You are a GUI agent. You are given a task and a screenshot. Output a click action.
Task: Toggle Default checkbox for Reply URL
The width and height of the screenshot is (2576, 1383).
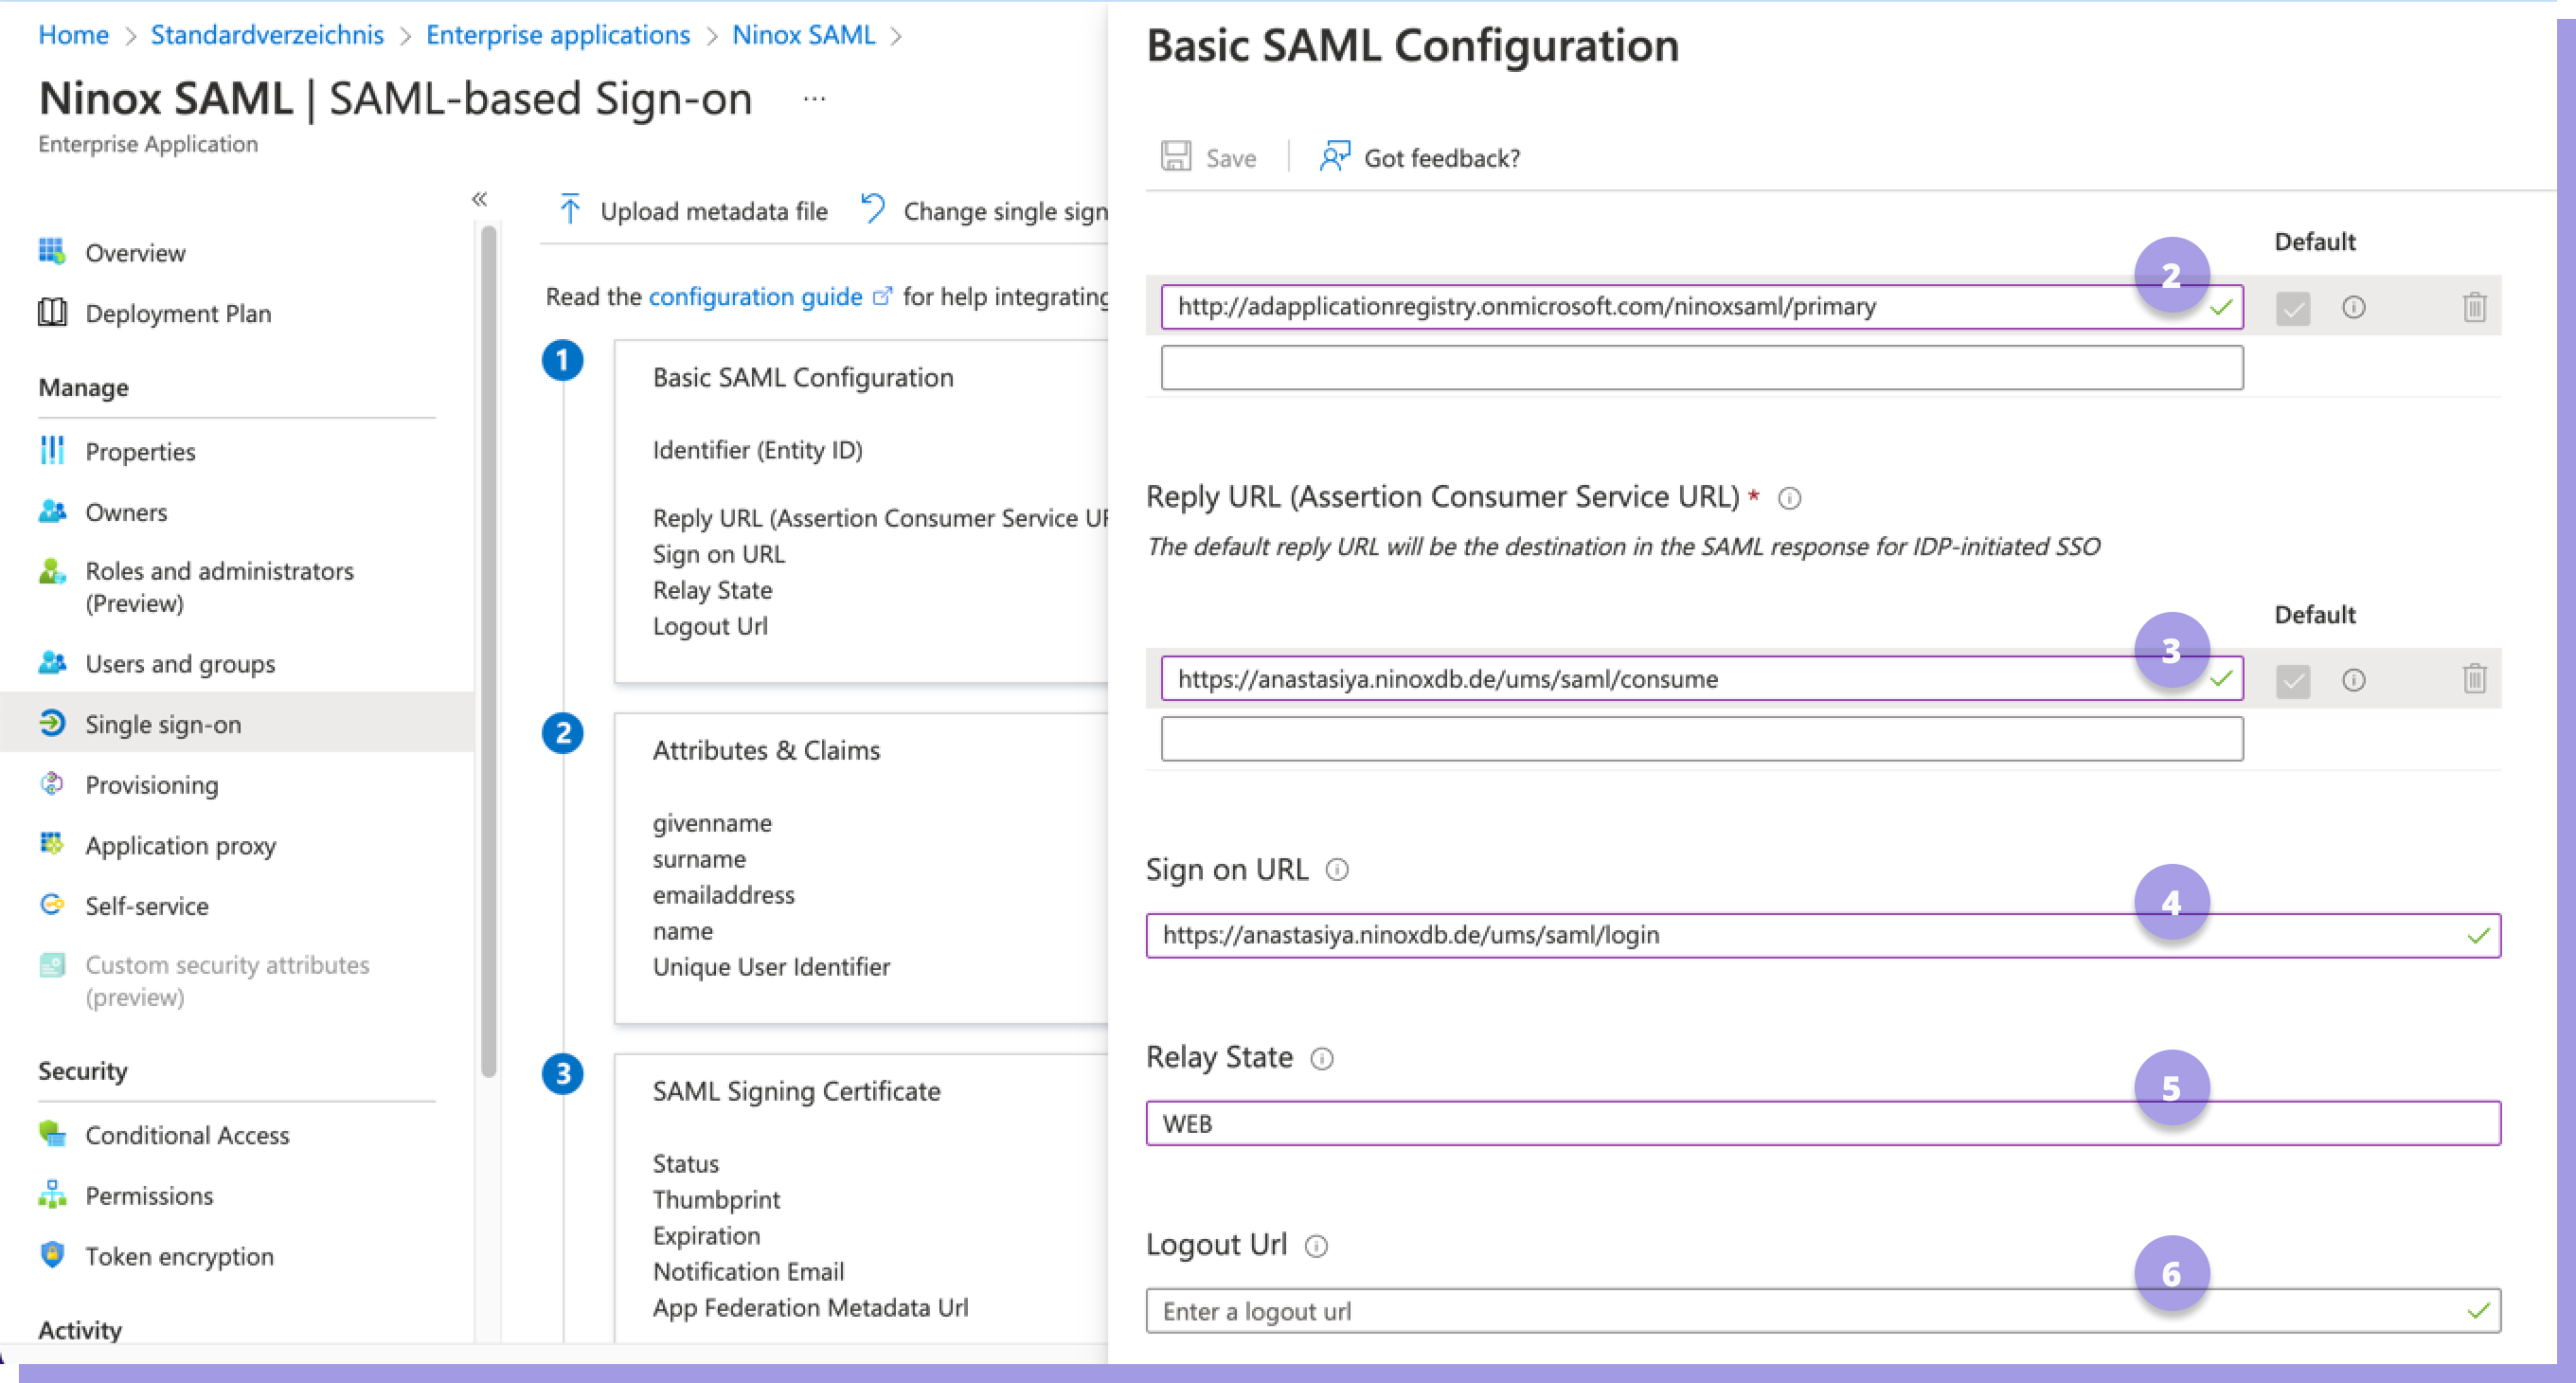click(x=2292, y=681)
